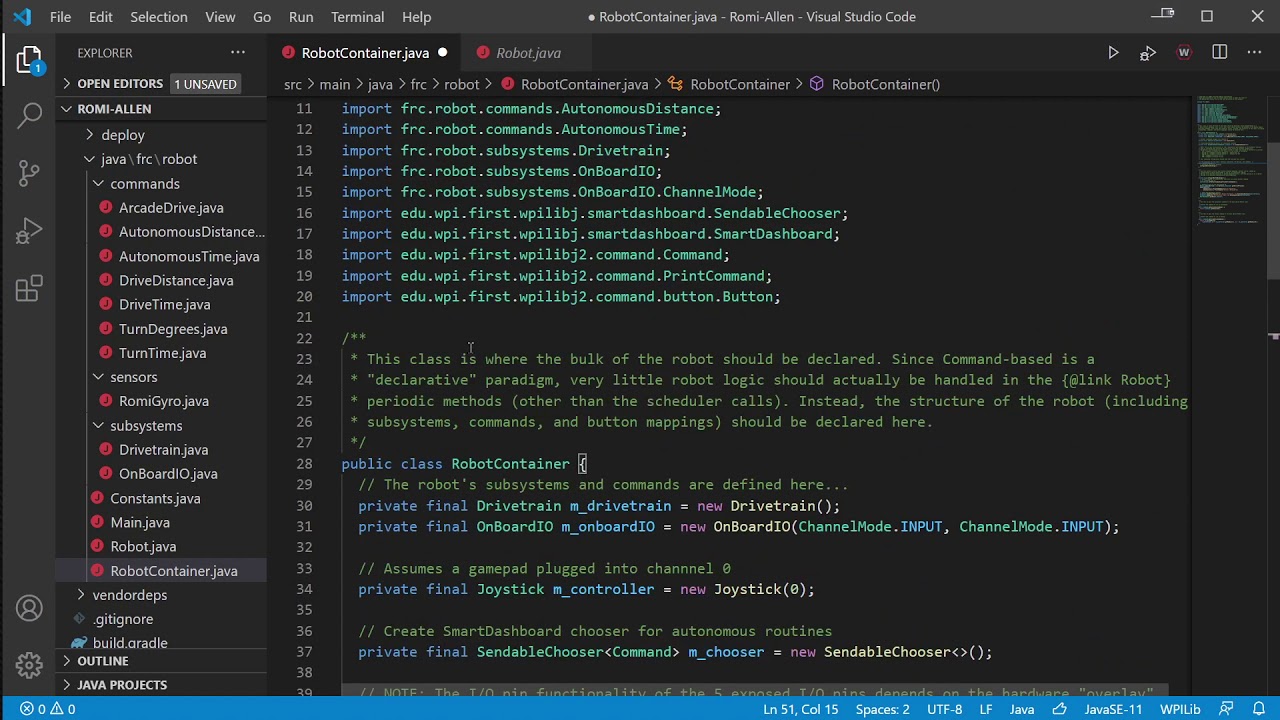The image size is (1280, 720).
Task: Click the thumbs-up Java status icon
Action: pyautogui.click(x=1060, y=709)
